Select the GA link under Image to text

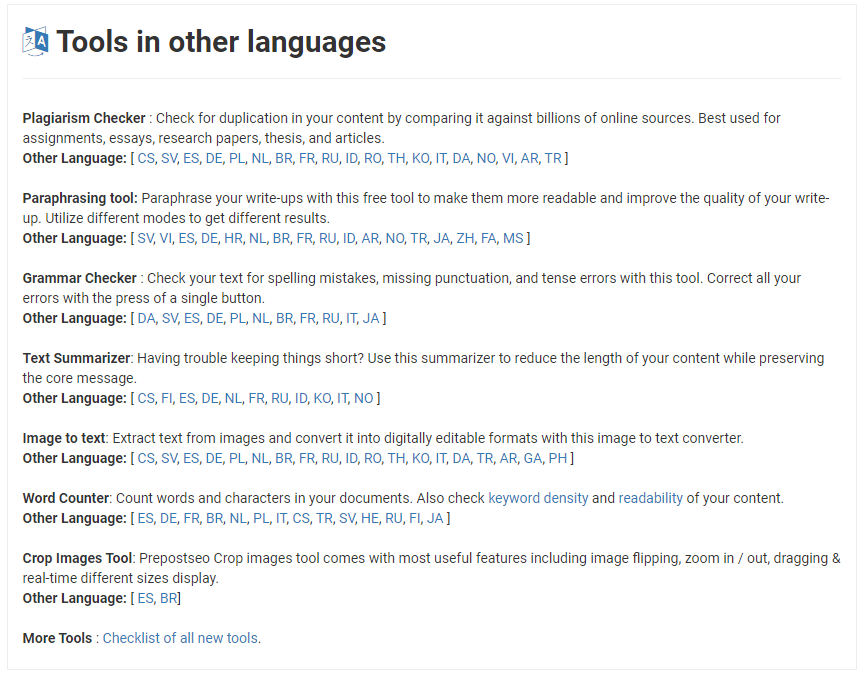tap(532, 458)
